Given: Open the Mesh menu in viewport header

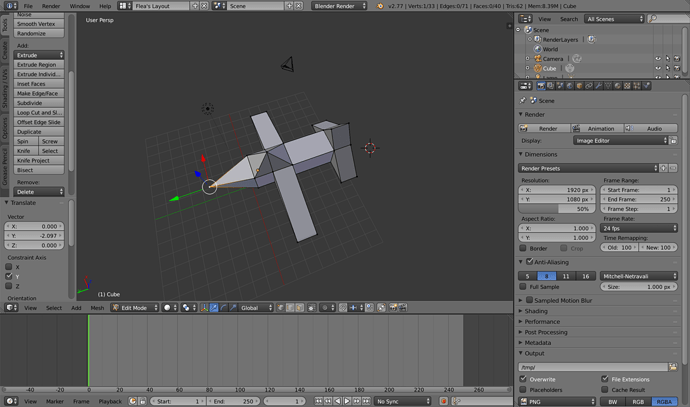Looking at the screenshot, I should [x=97, y=308].
